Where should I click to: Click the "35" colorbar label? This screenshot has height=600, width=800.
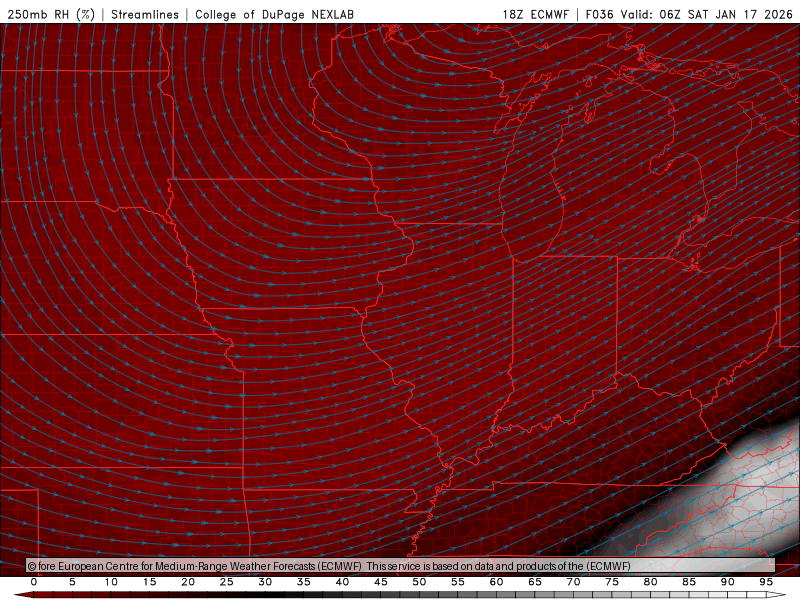[x=304, y=582]
